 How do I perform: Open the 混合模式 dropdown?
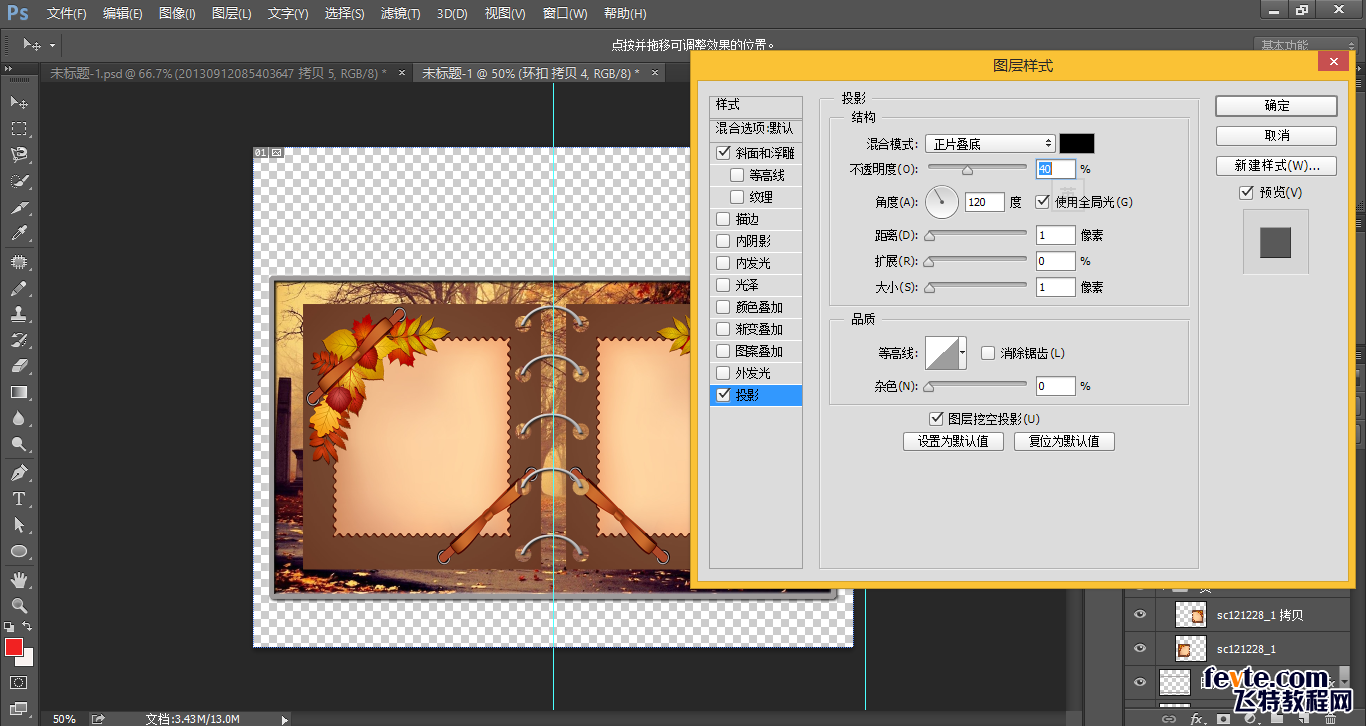pos(989,144)
